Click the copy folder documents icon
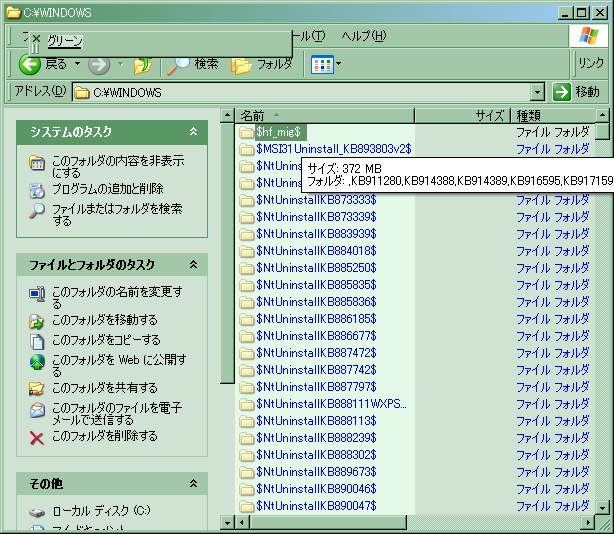Screen dimensions: 614x534 coord(37,341)
